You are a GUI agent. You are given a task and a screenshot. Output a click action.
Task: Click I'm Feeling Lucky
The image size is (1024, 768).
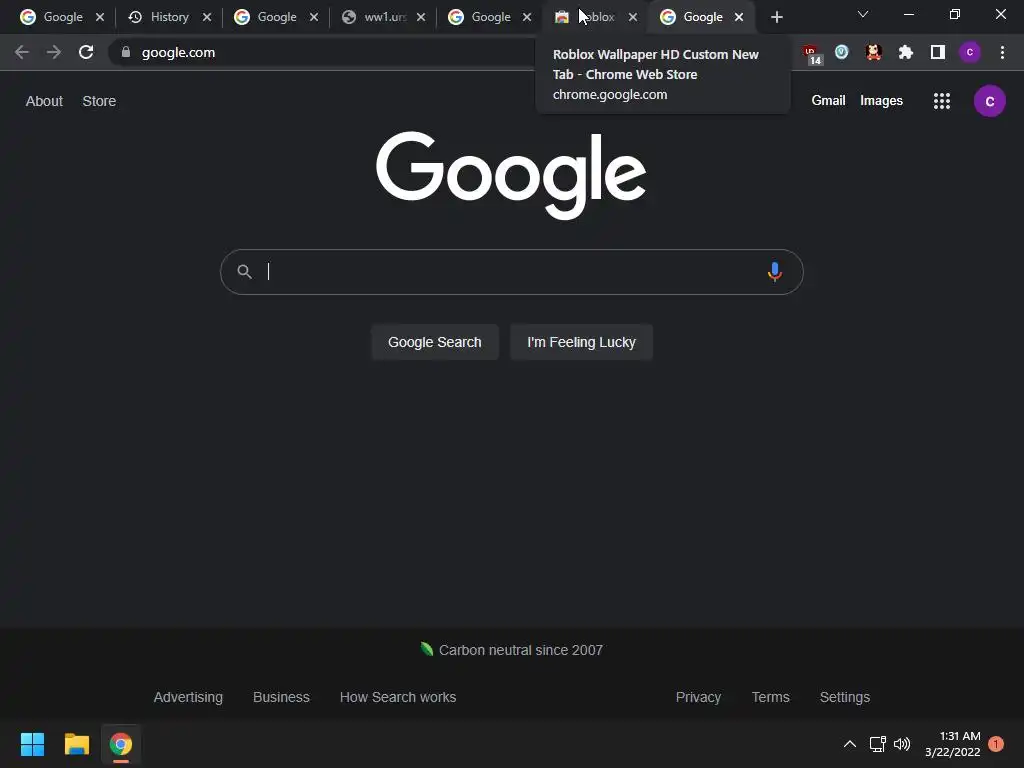[581, 342]
